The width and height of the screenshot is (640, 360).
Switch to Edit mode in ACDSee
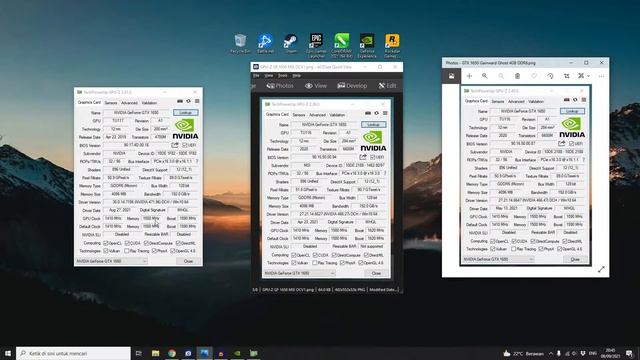[387, 86]
